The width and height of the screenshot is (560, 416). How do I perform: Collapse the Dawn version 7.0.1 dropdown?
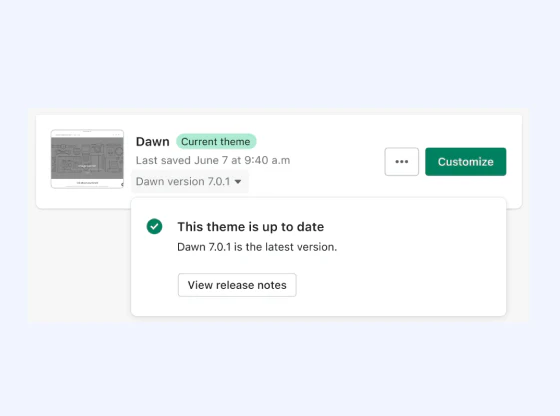click(x=189, y=181)
